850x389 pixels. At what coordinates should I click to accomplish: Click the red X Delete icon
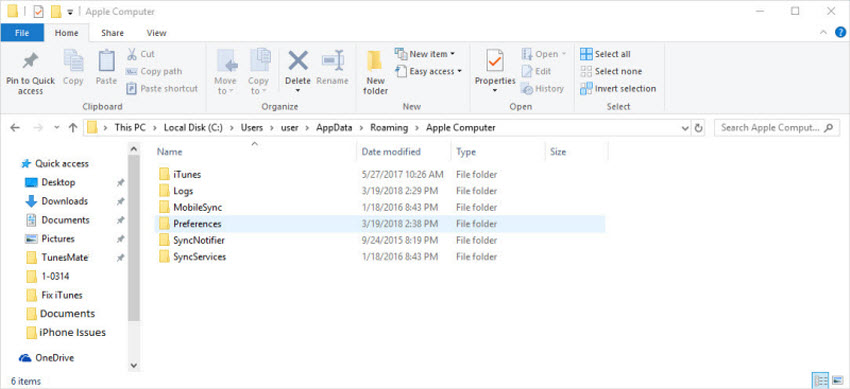tap(298, 61)
